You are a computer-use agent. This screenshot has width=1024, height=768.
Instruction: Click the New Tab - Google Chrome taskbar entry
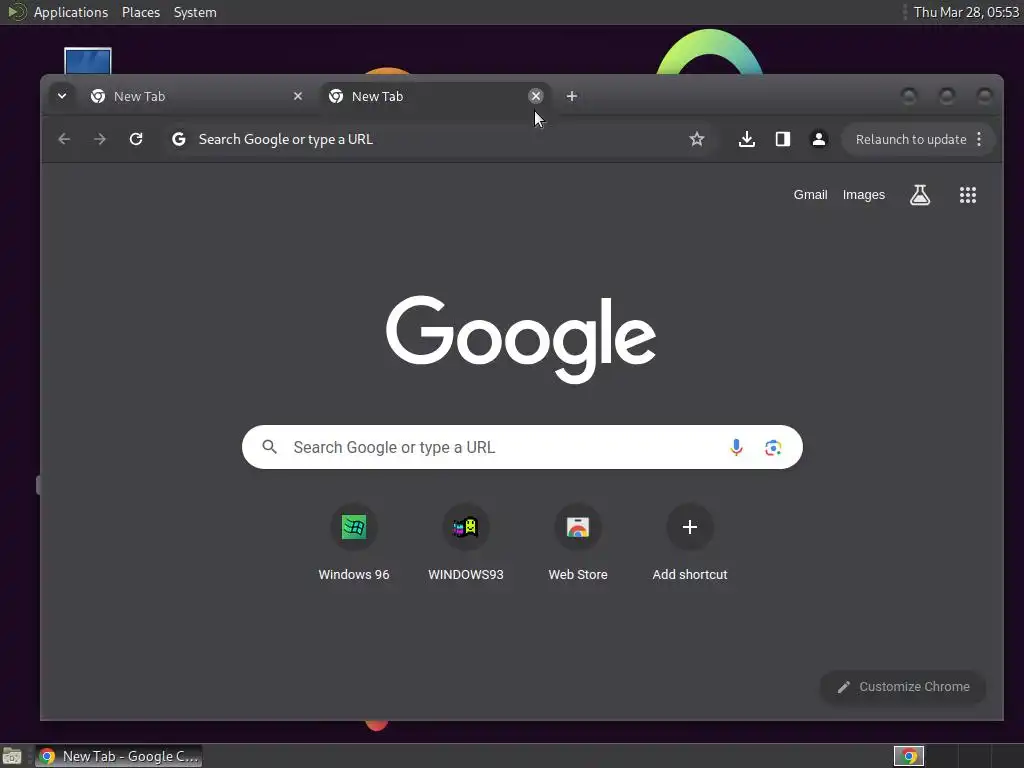pos(118,756)
